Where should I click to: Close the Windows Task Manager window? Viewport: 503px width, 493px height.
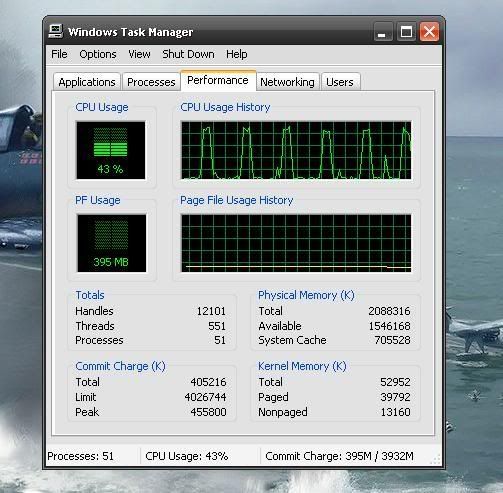429,32
